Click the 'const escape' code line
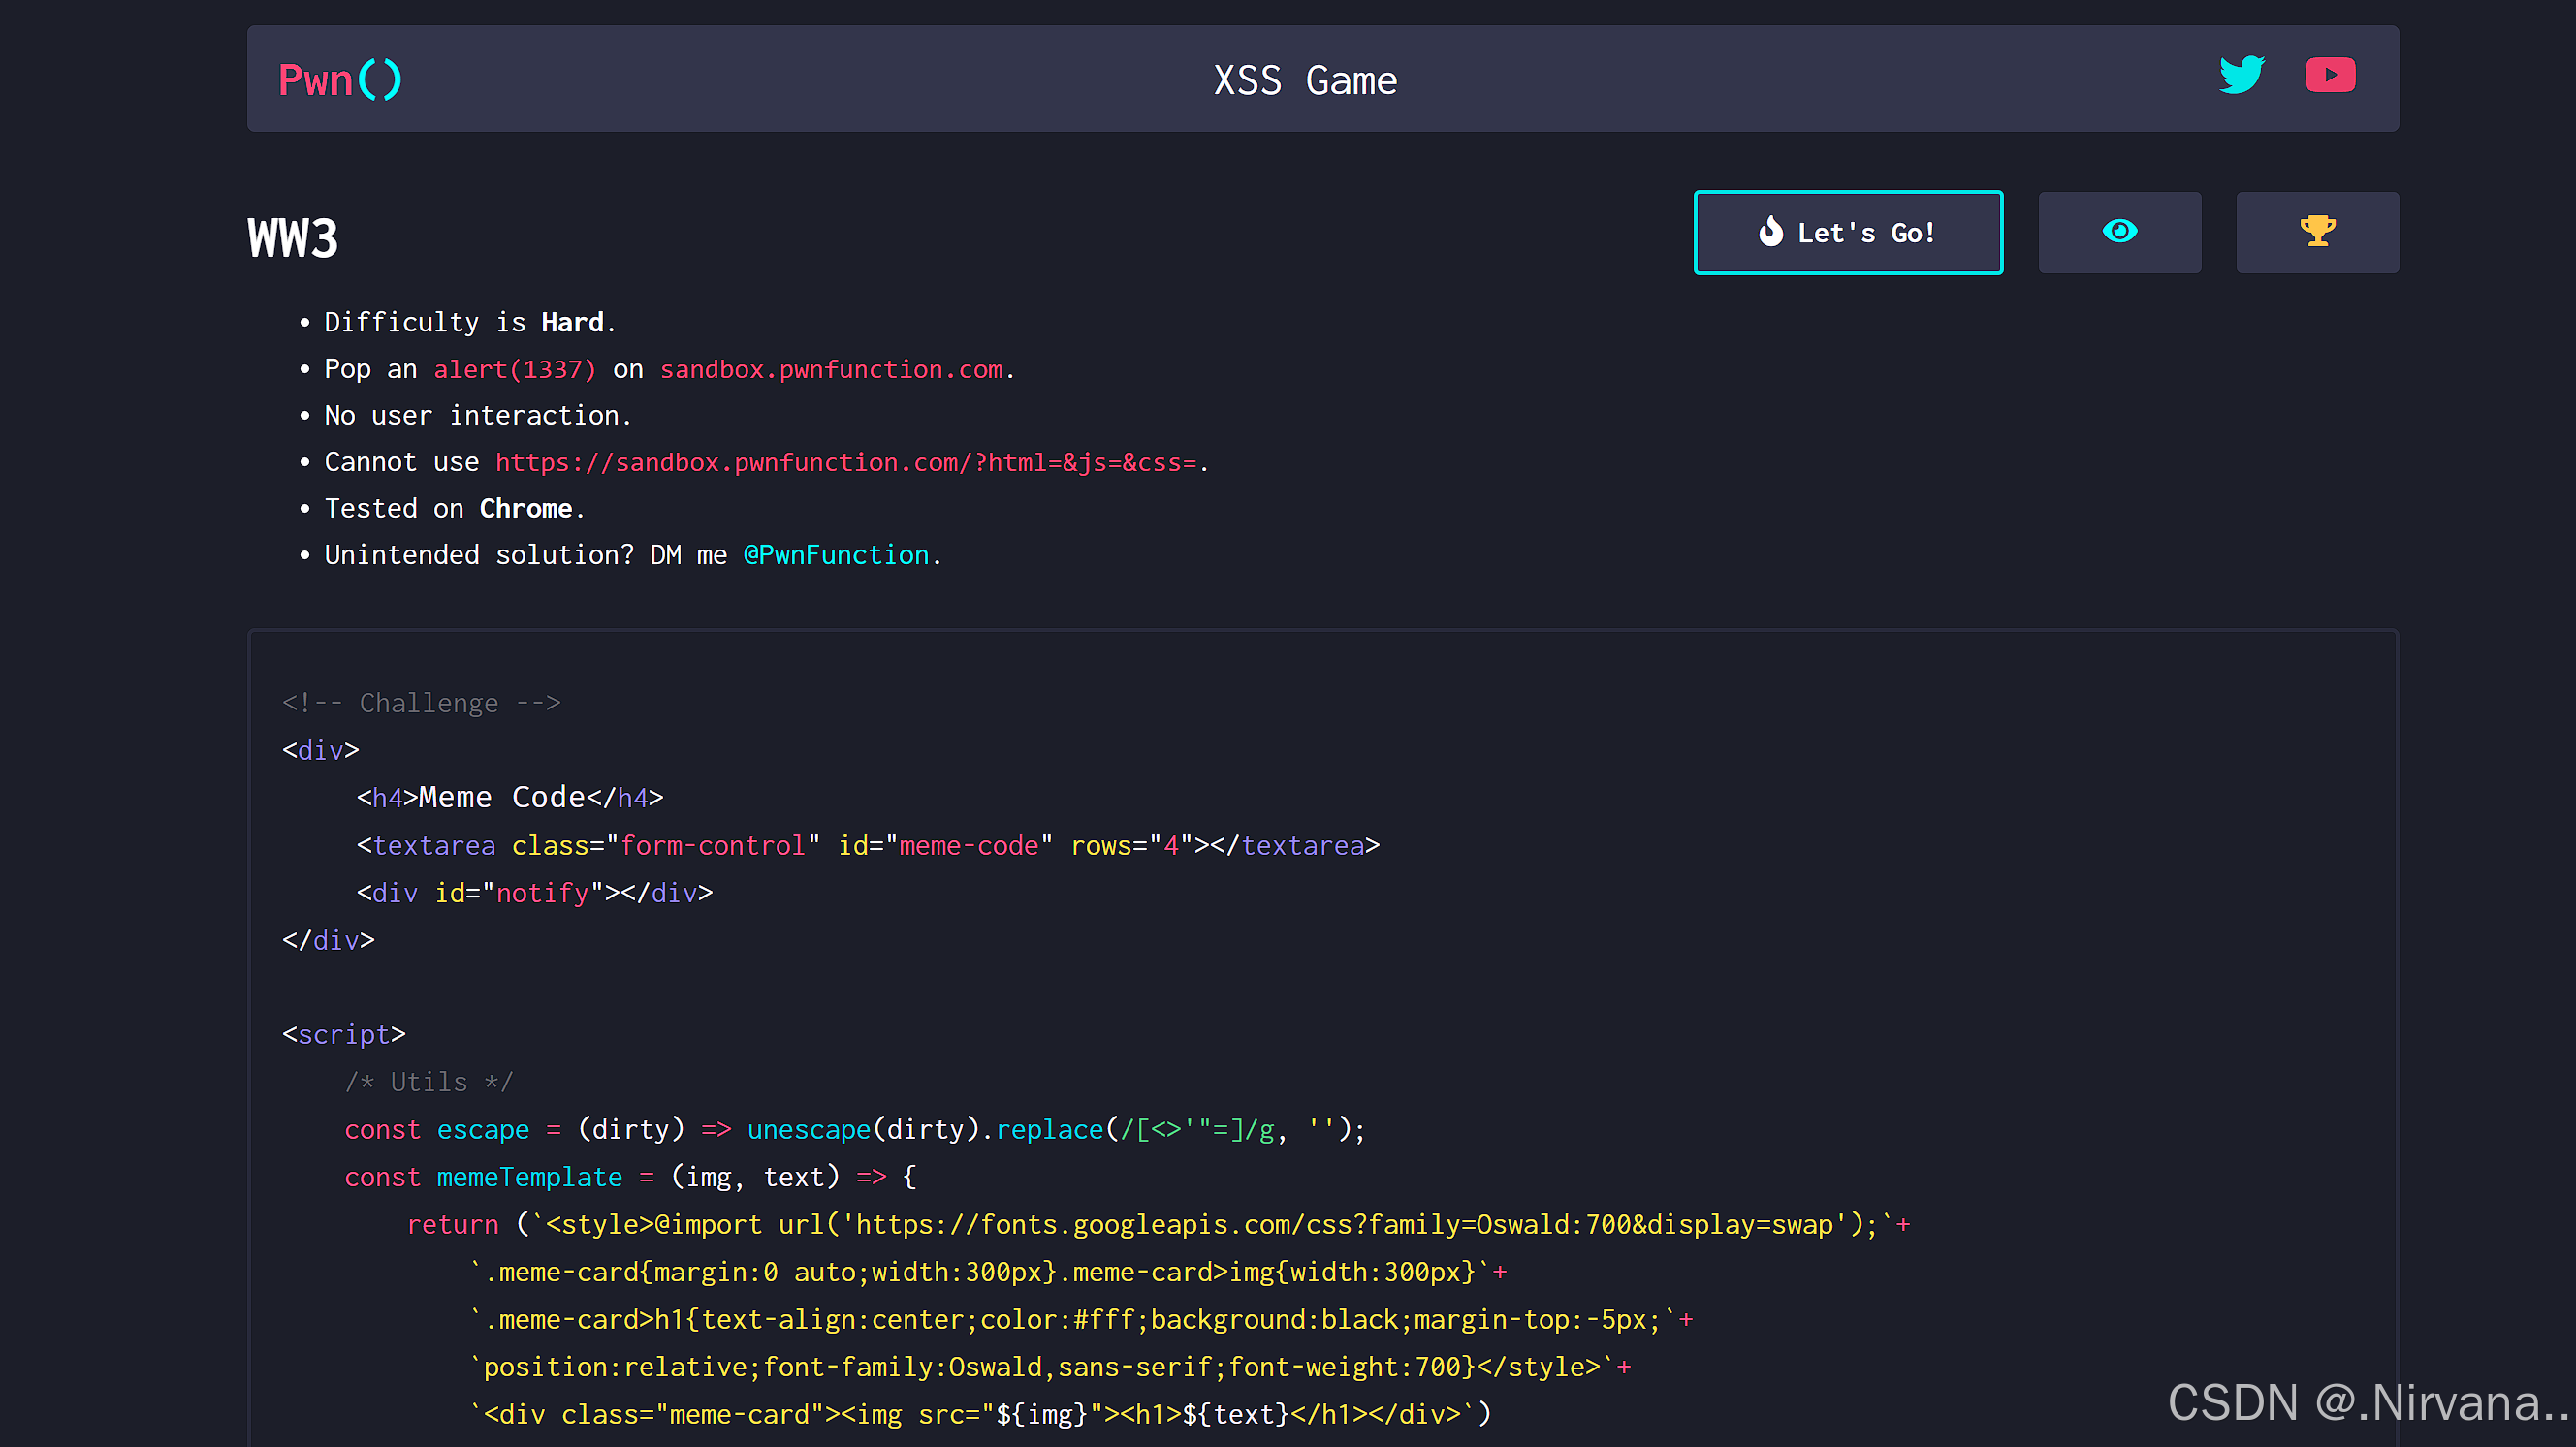 coord(855,1129)
